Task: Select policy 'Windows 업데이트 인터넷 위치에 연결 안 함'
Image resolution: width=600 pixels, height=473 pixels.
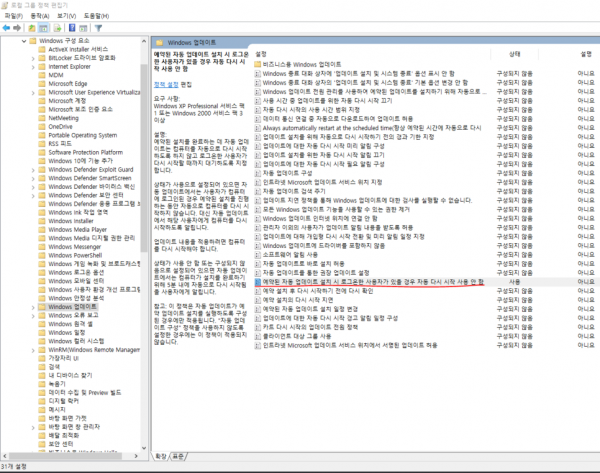Action: point(320,218)
